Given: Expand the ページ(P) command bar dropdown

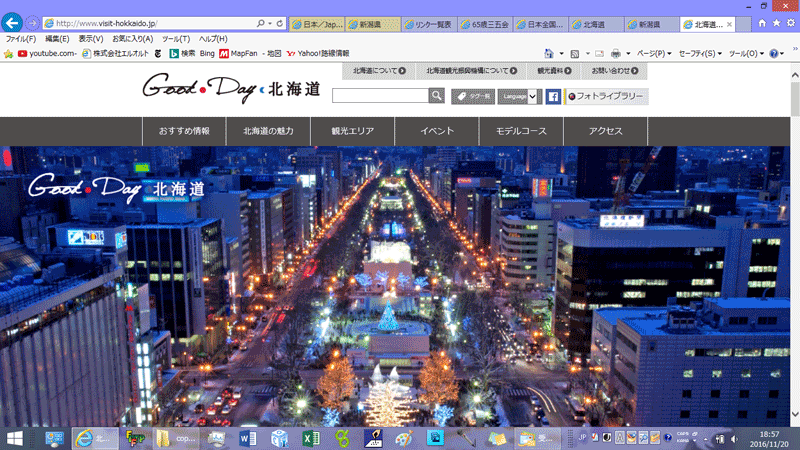Looking at the screenshot, I should coord(654,53).
